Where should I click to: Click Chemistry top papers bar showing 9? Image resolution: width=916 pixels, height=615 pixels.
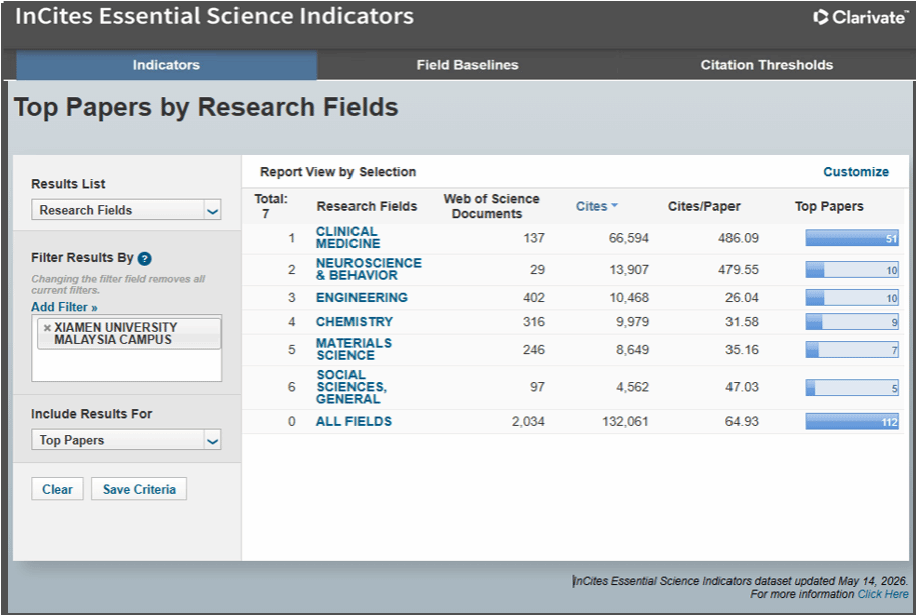click(852, 322)
